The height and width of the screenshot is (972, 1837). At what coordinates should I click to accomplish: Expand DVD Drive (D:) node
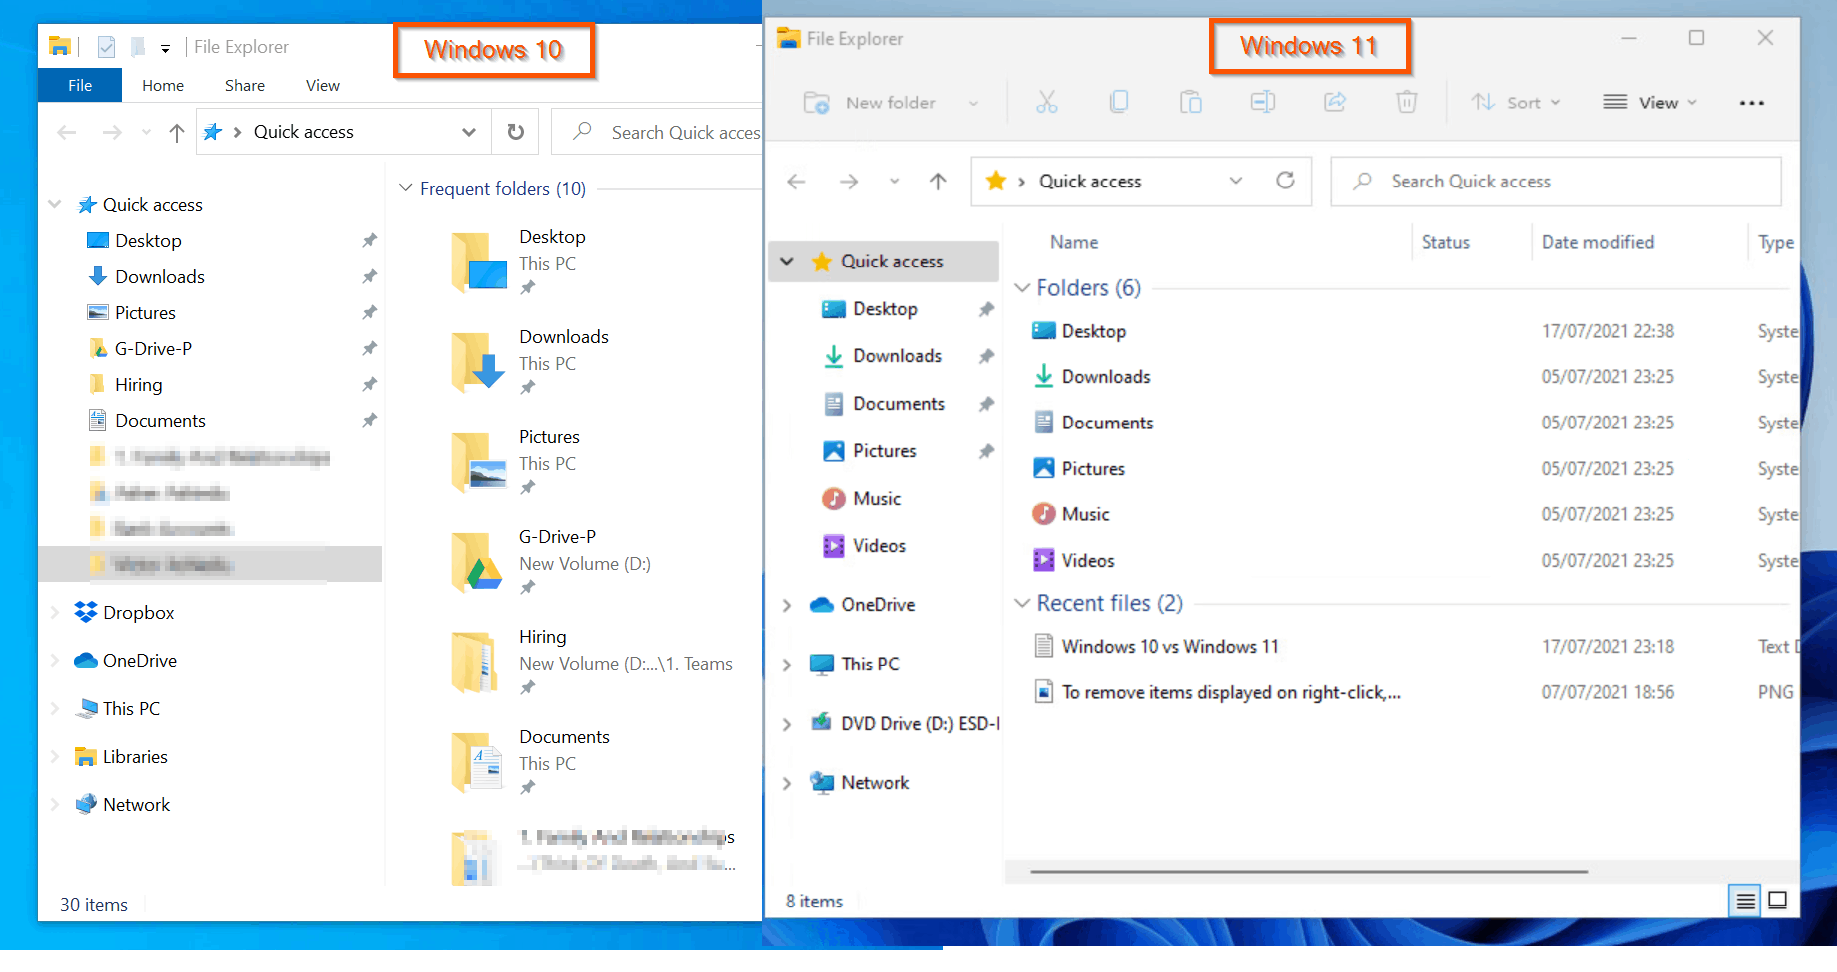787,724
